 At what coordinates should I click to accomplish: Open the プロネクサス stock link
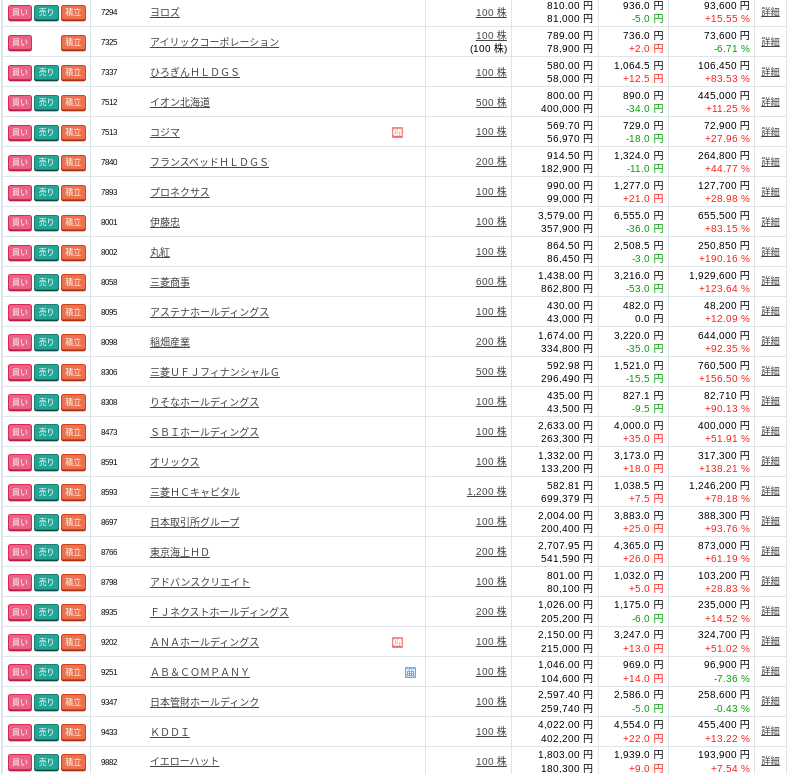coord(180,192)
